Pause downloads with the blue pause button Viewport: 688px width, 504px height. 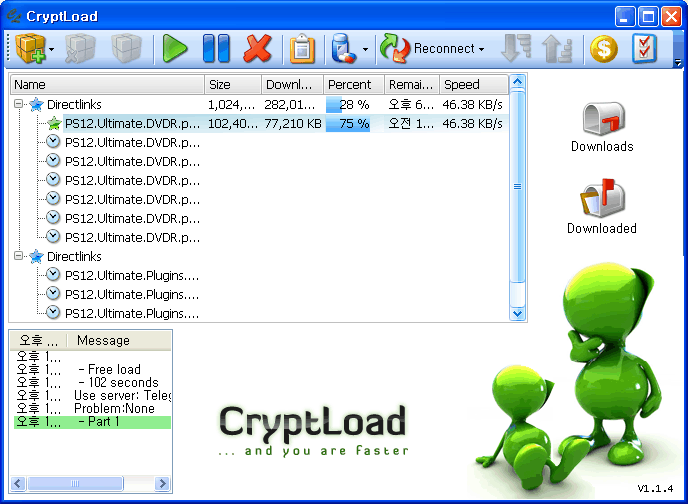[216, 48]
